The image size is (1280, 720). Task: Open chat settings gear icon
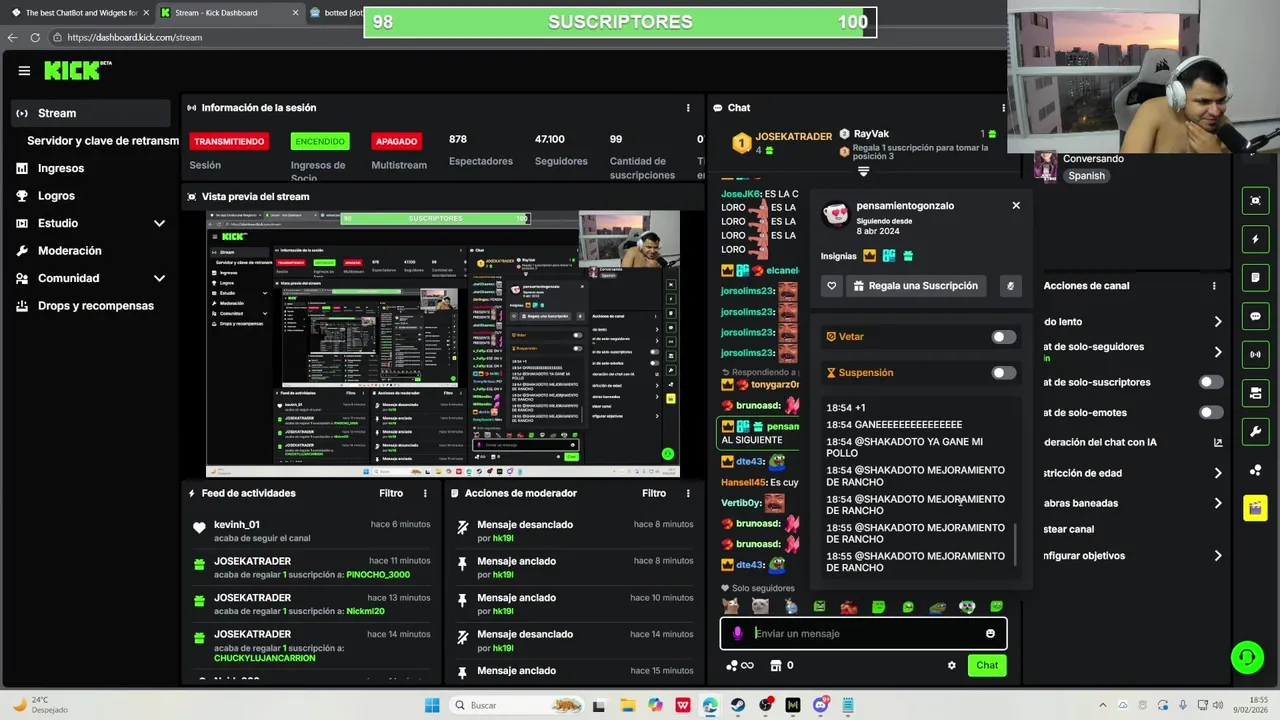coord(951,665)
